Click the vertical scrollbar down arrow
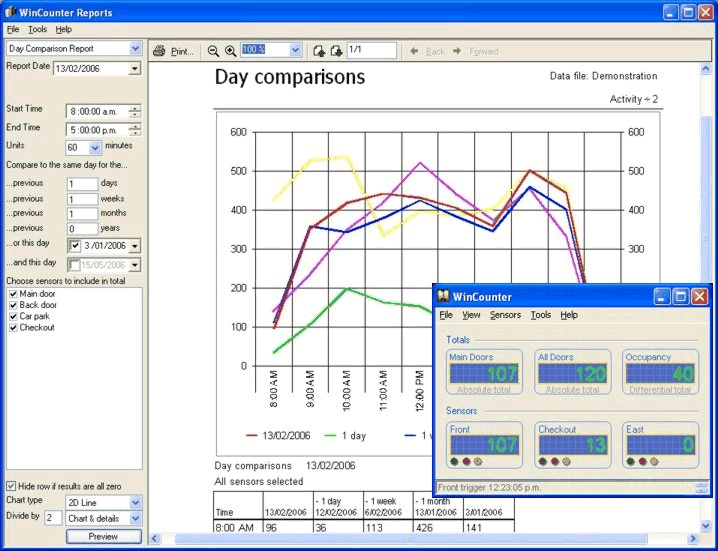 point(706,526)
